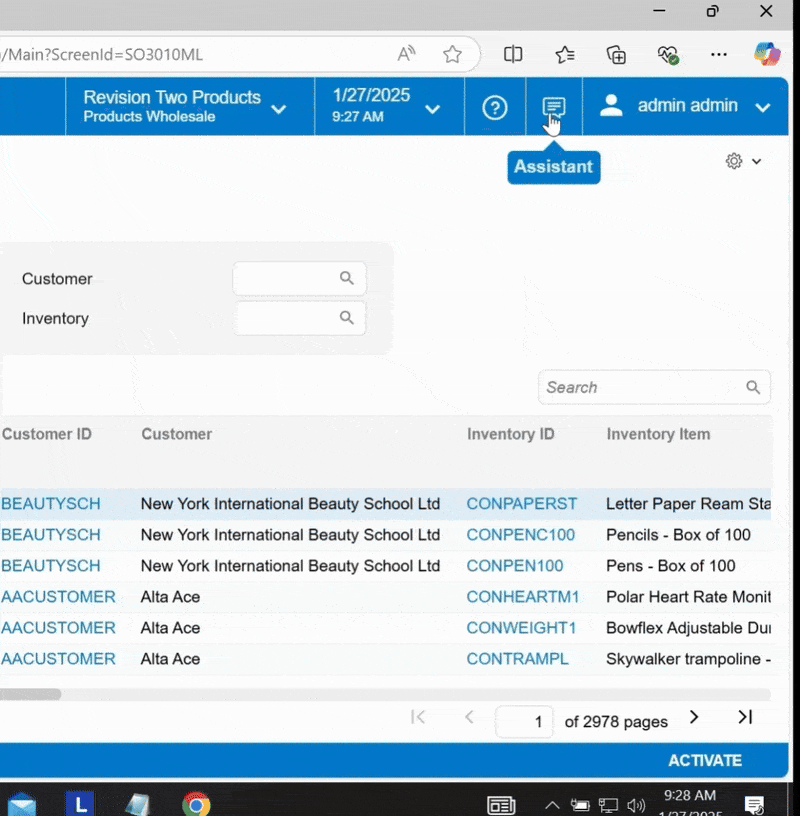Open the CONPAPERST inventory link
Viewport: 800px width, 816px height.
(x=522, y=504)
